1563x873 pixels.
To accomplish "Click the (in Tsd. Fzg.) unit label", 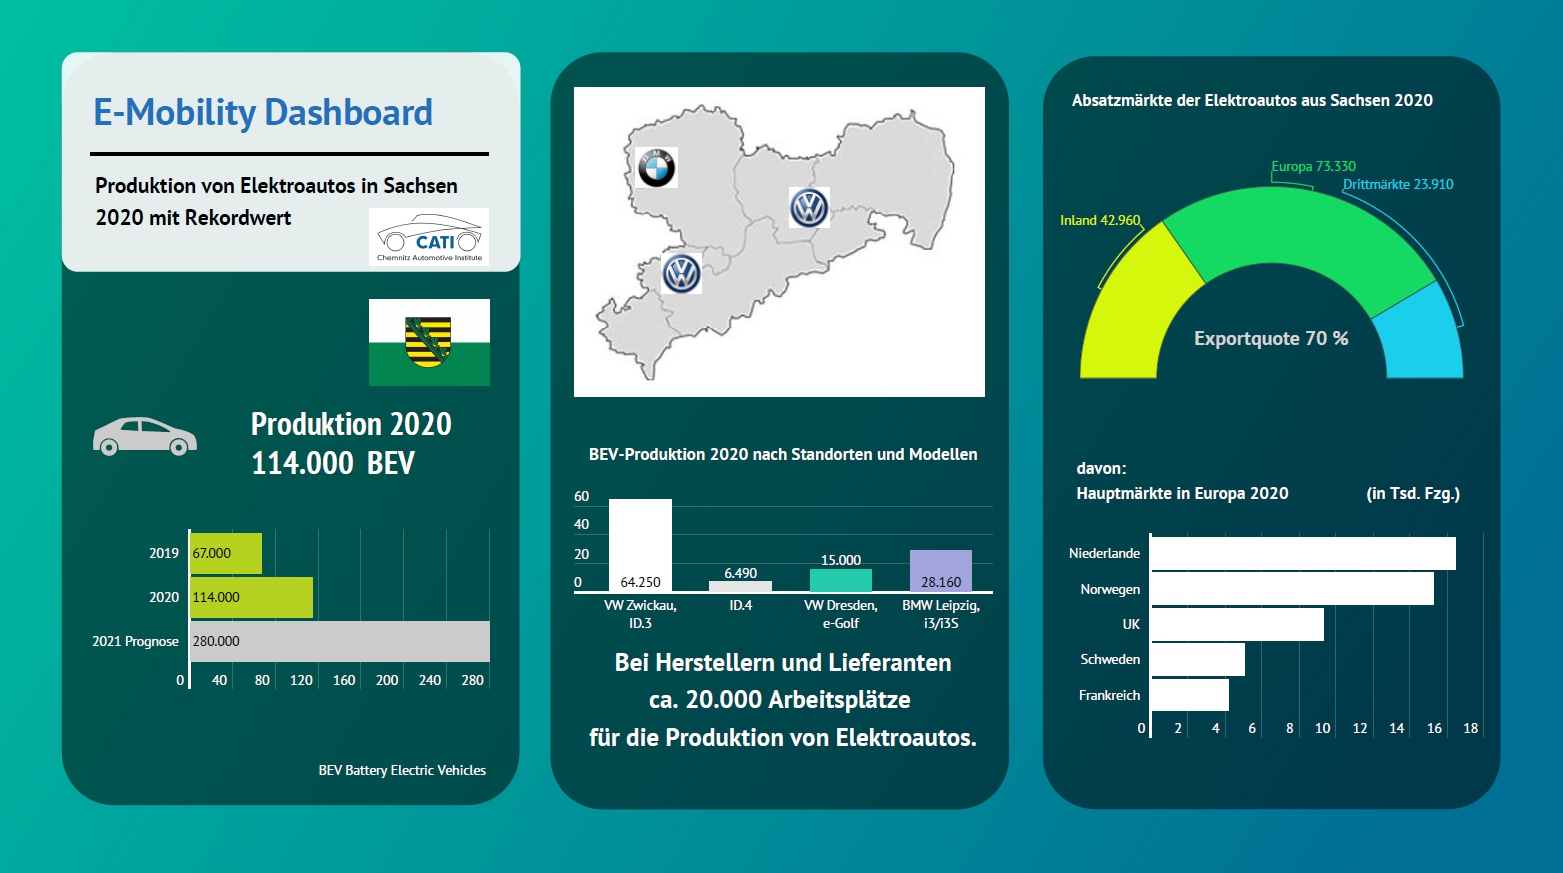I will click(x=1413, y=493).
